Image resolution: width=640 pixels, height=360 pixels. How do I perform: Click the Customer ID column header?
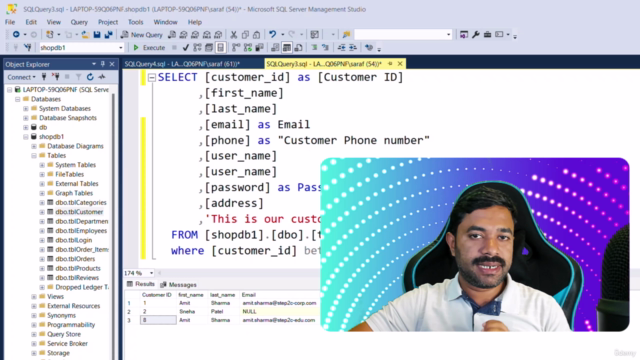coord(157,295)
